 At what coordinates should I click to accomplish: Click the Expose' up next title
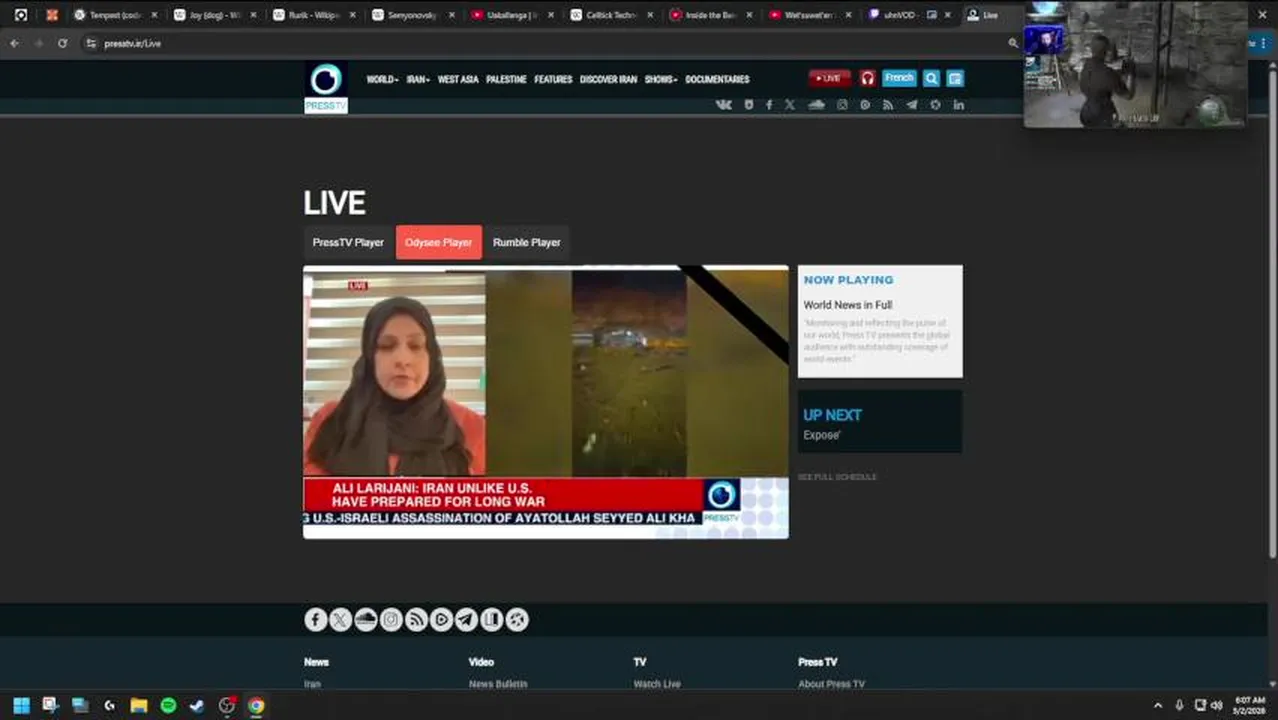click(x=822, y=435)
